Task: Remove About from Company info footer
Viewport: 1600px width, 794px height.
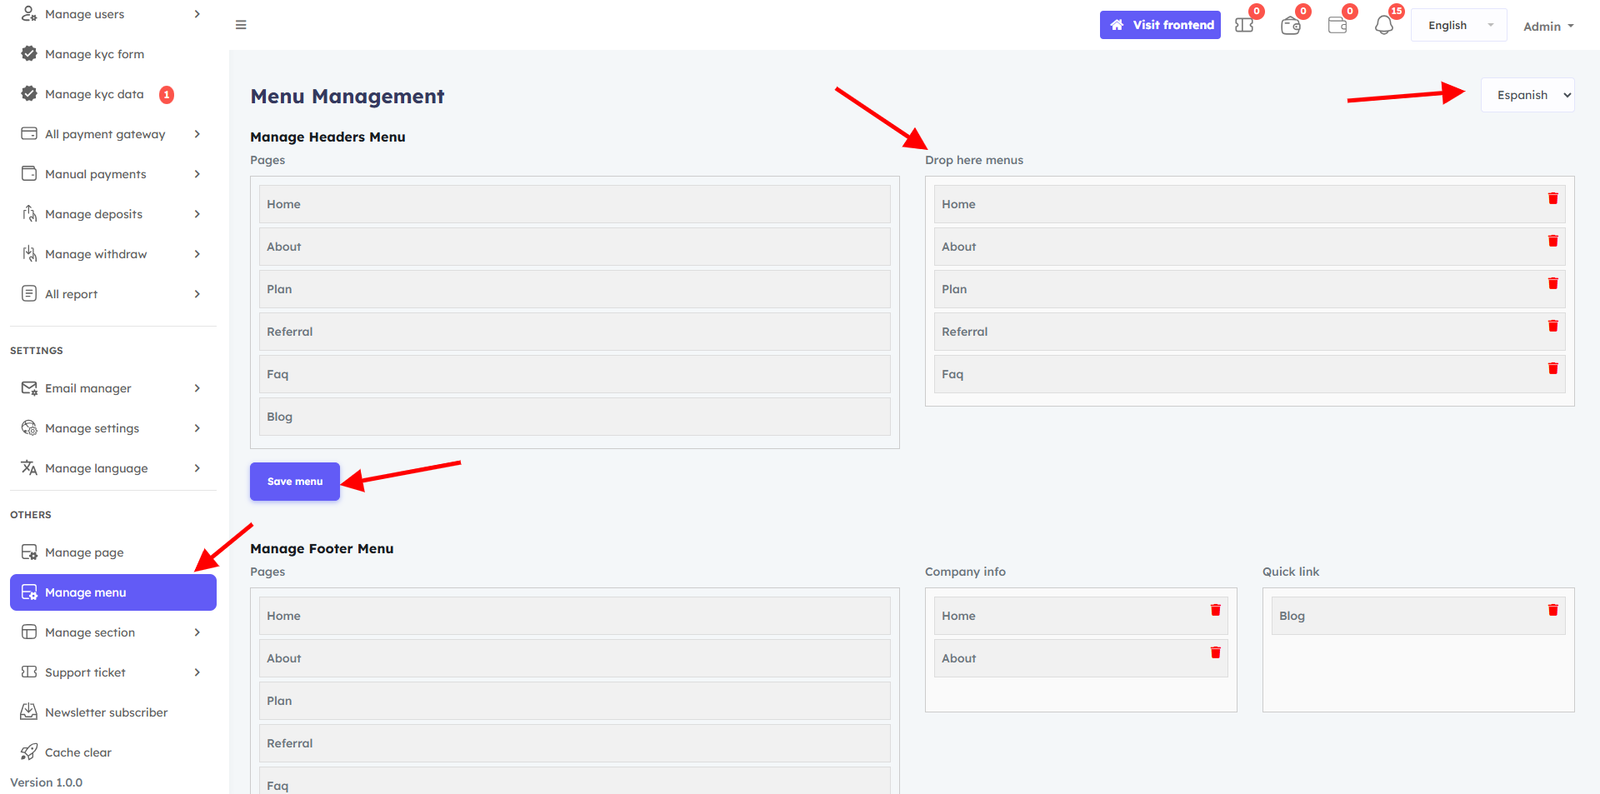Action: [1216, 653]
